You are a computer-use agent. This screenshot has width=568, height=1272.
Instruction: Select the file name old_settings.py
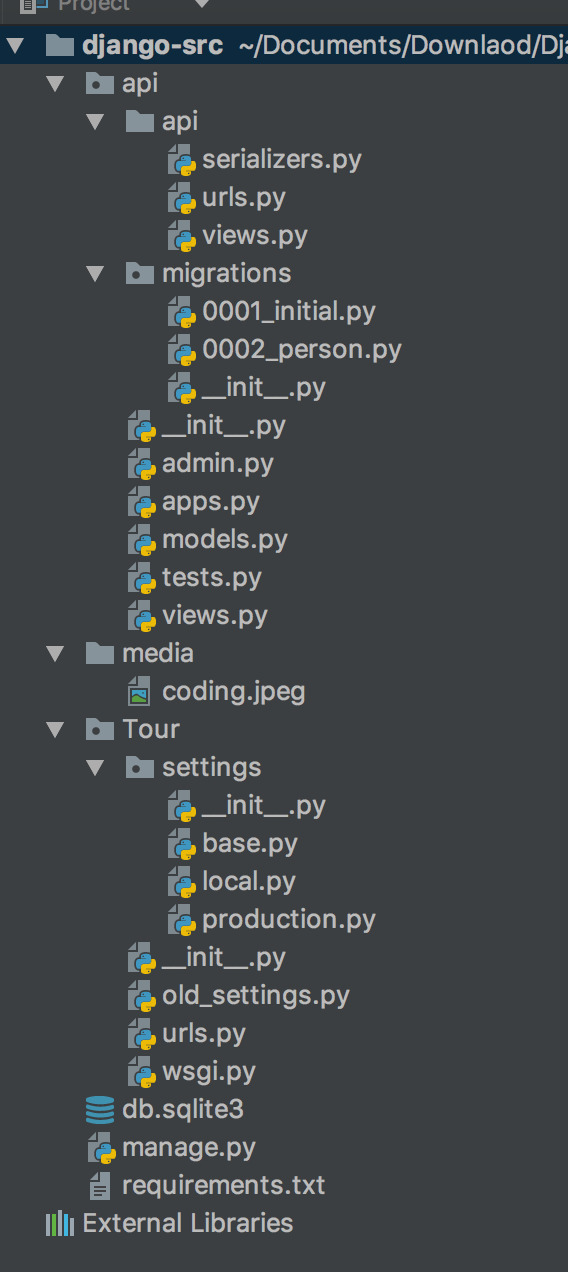[x=256, y=996]
